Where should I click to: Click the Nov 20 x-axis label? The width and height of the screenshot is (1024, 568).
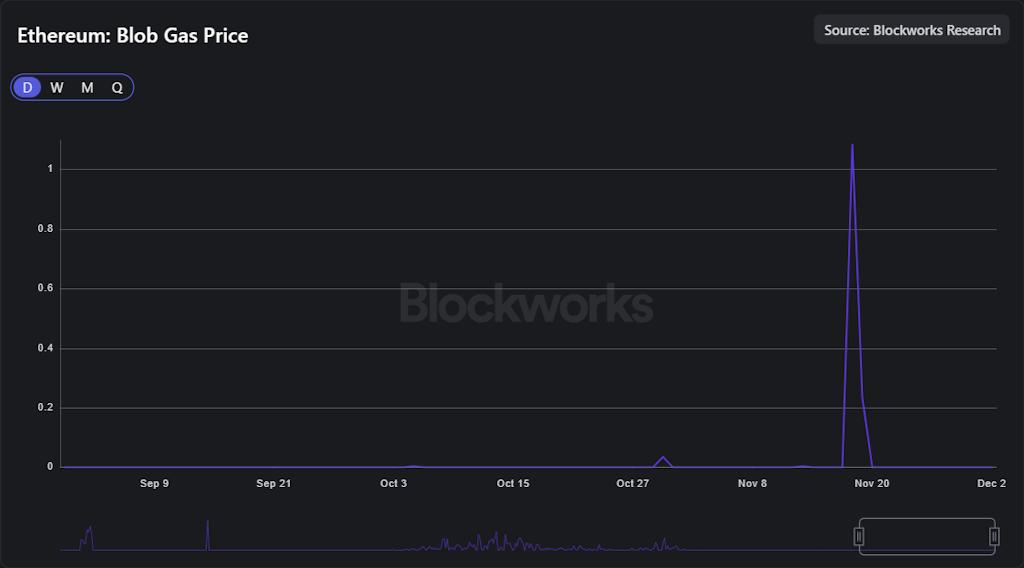tap(872, 484)
